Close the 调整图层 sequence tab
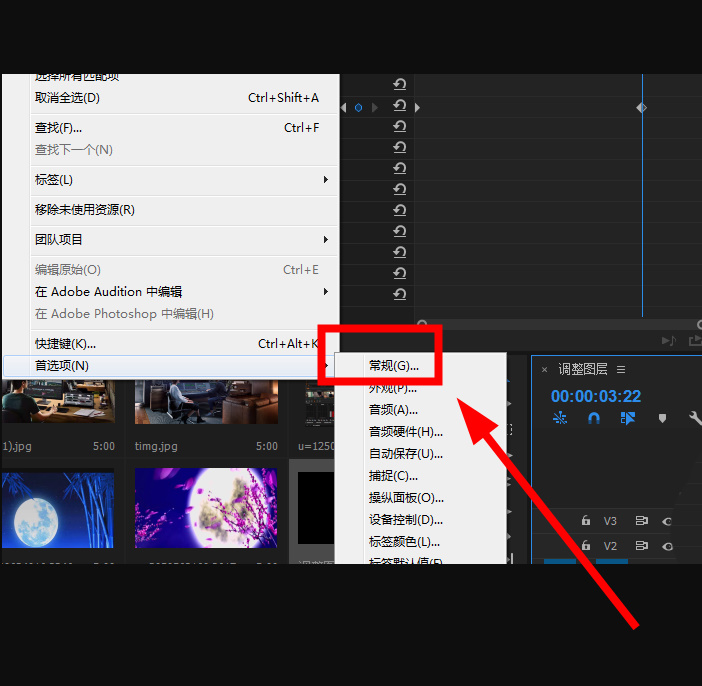This screenshot has height=686, width=702. 544,369
